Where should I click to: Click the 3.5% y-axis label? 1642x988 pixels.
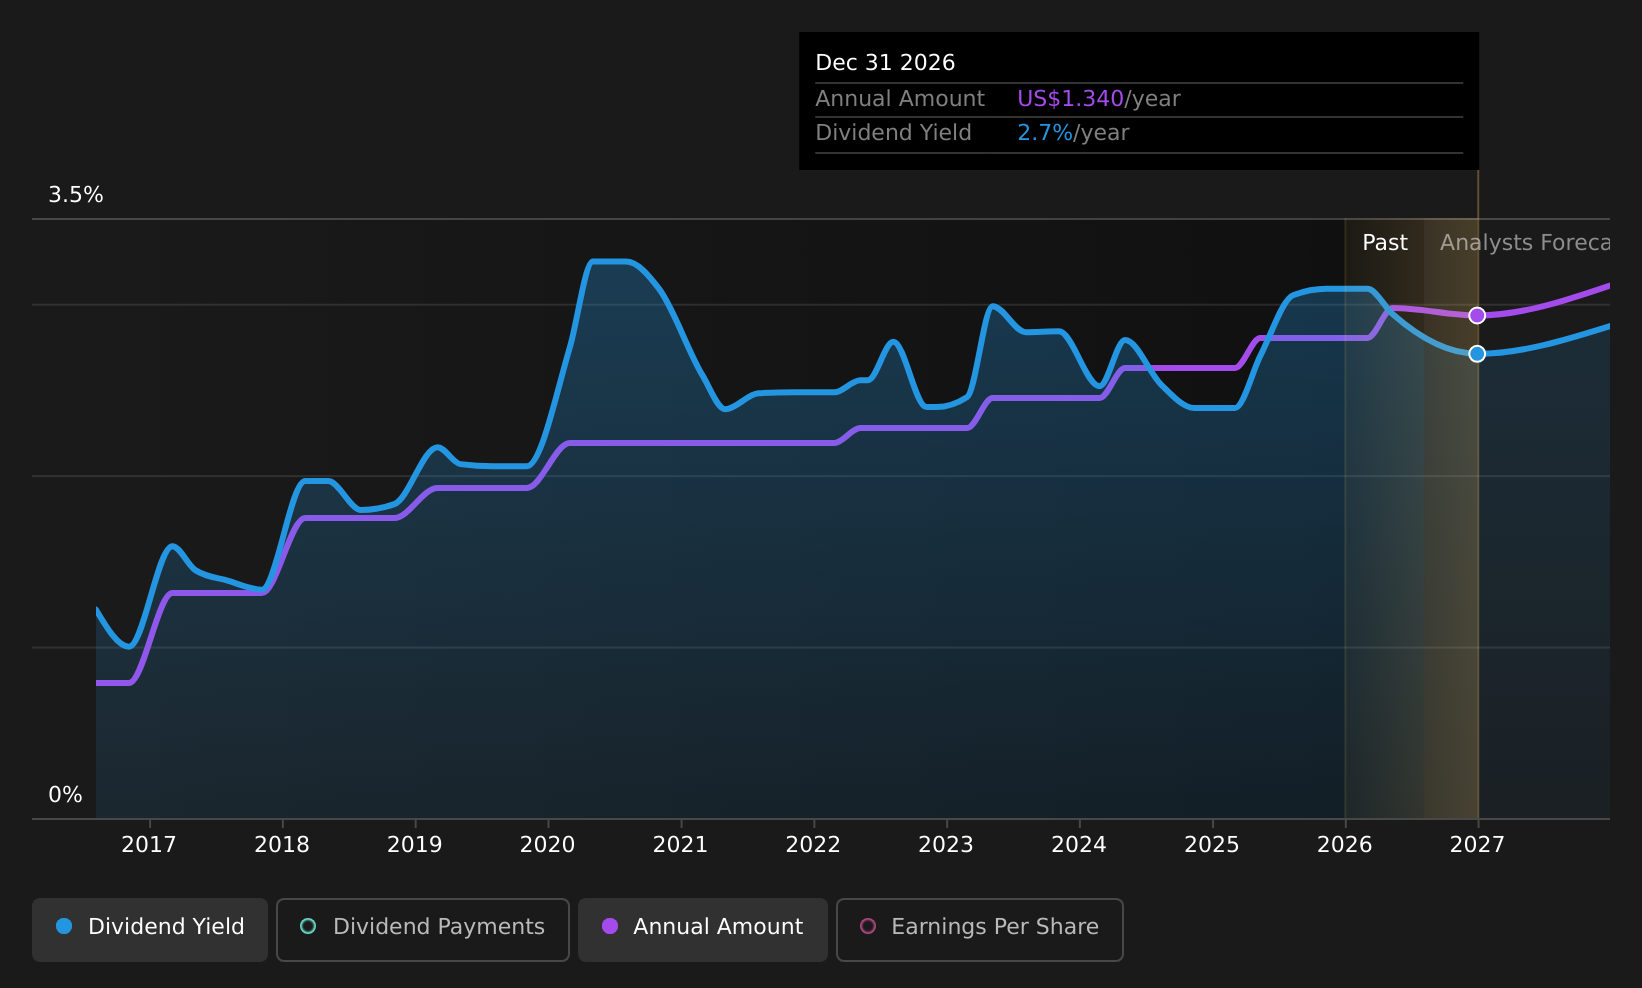76,195
